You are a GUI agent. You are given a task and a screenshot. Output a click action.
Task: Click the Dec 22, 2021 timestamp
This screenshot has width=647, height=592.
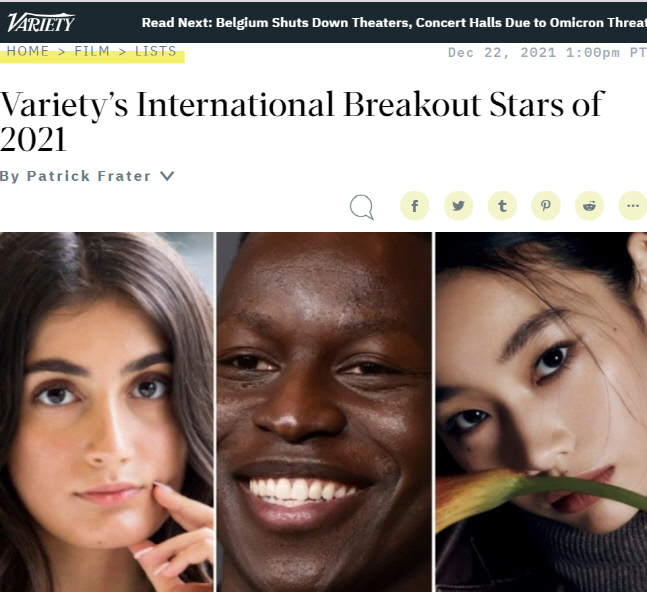547,53
